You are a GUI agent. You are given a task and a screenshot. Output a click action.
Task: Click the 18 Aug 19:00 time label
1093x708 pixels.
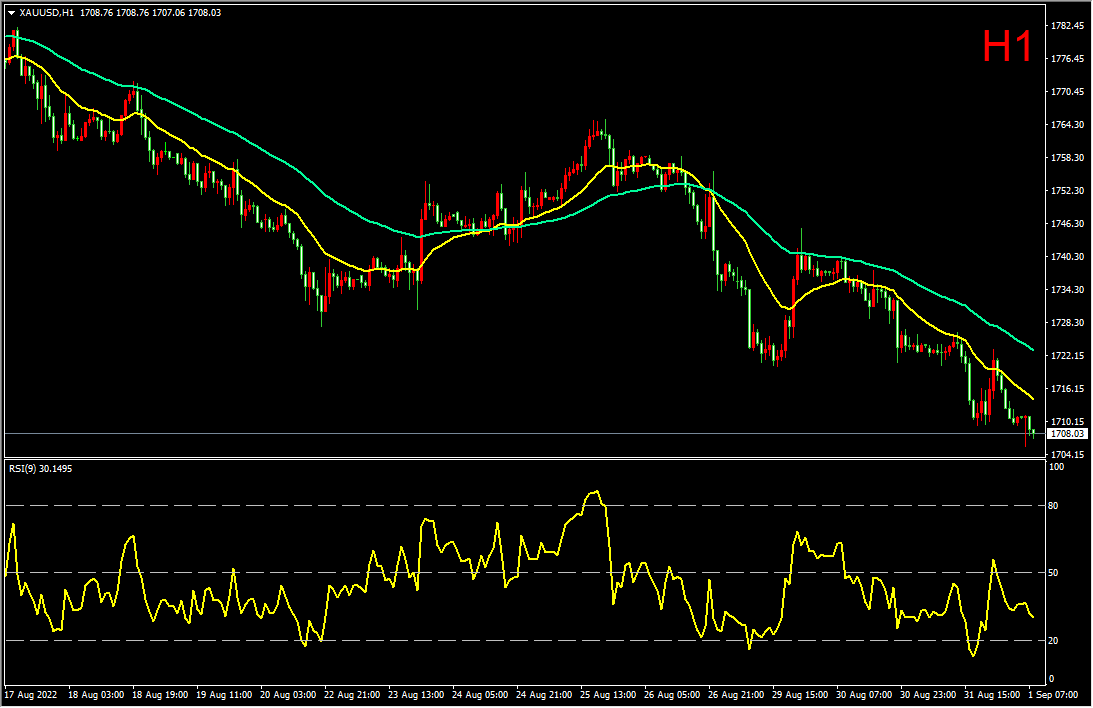(x=160, y=695)
